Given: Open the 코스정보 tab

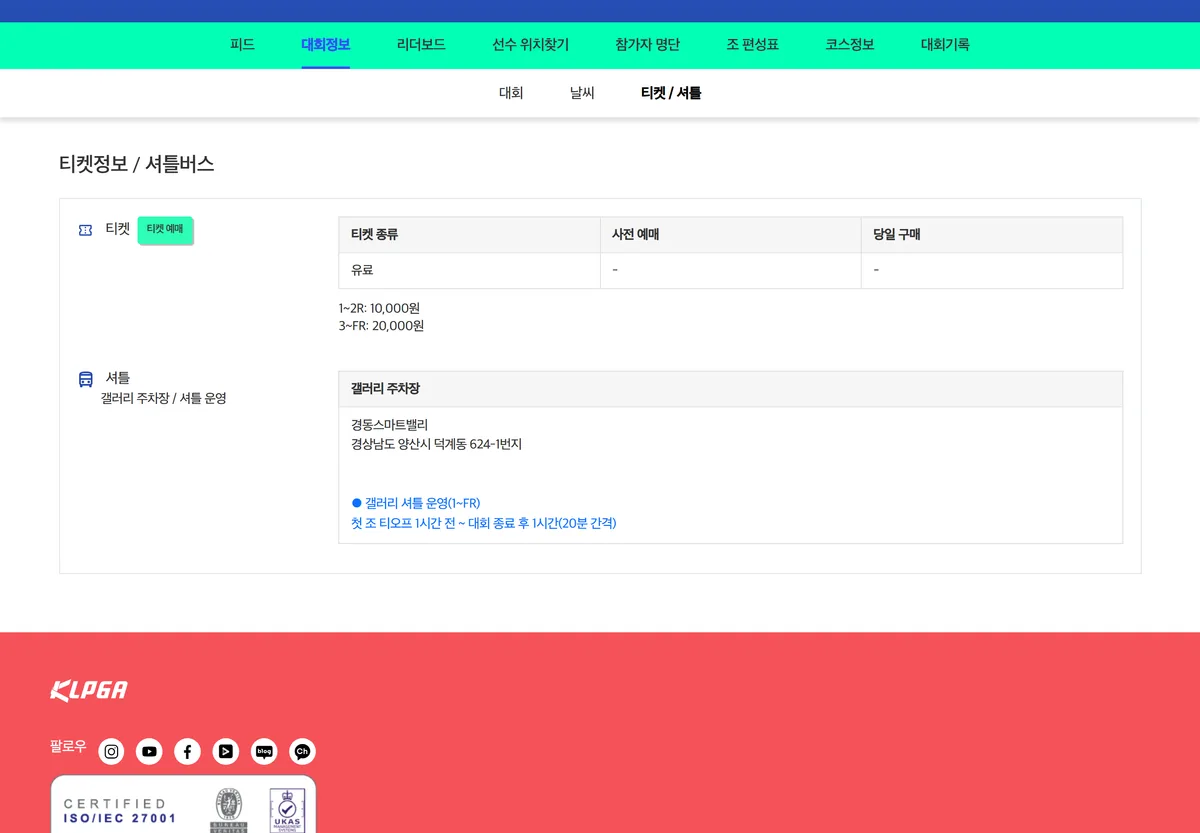Looking at the screenshot, I should pyautogui.click(x=850, y=45).
